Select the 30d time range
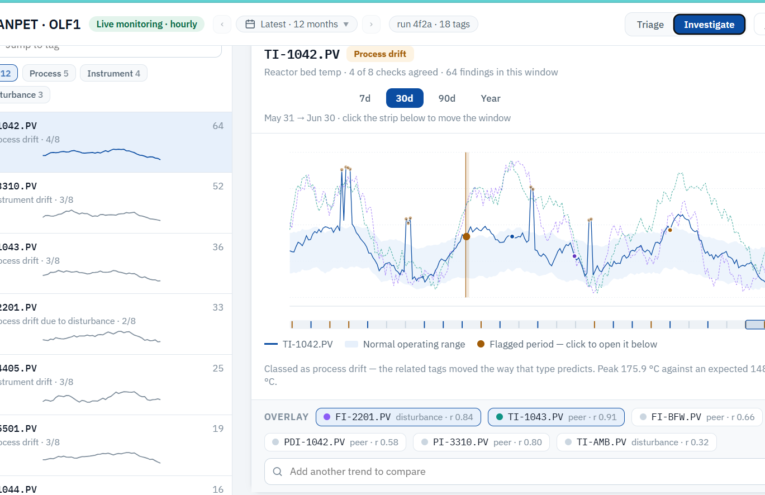This screenshot has height=495, width=765. point(404,99)
